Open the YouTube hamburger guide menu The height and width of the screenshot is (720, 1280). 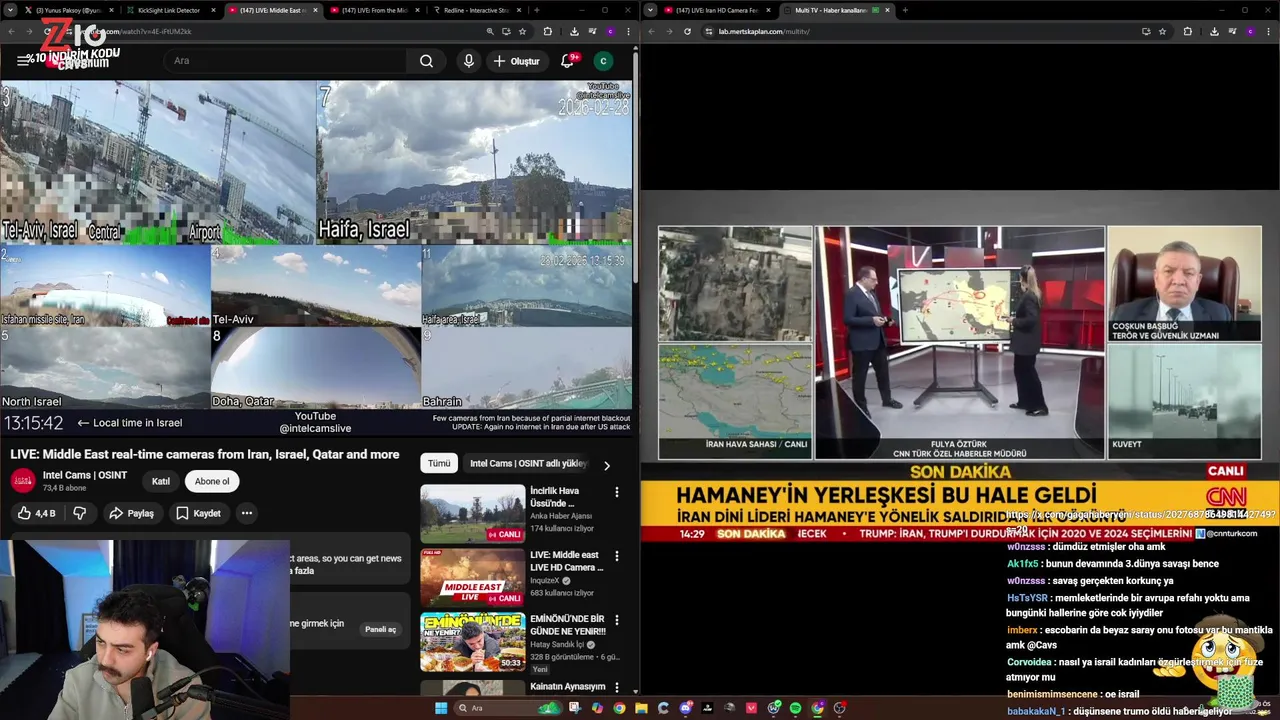coord(23,61)
